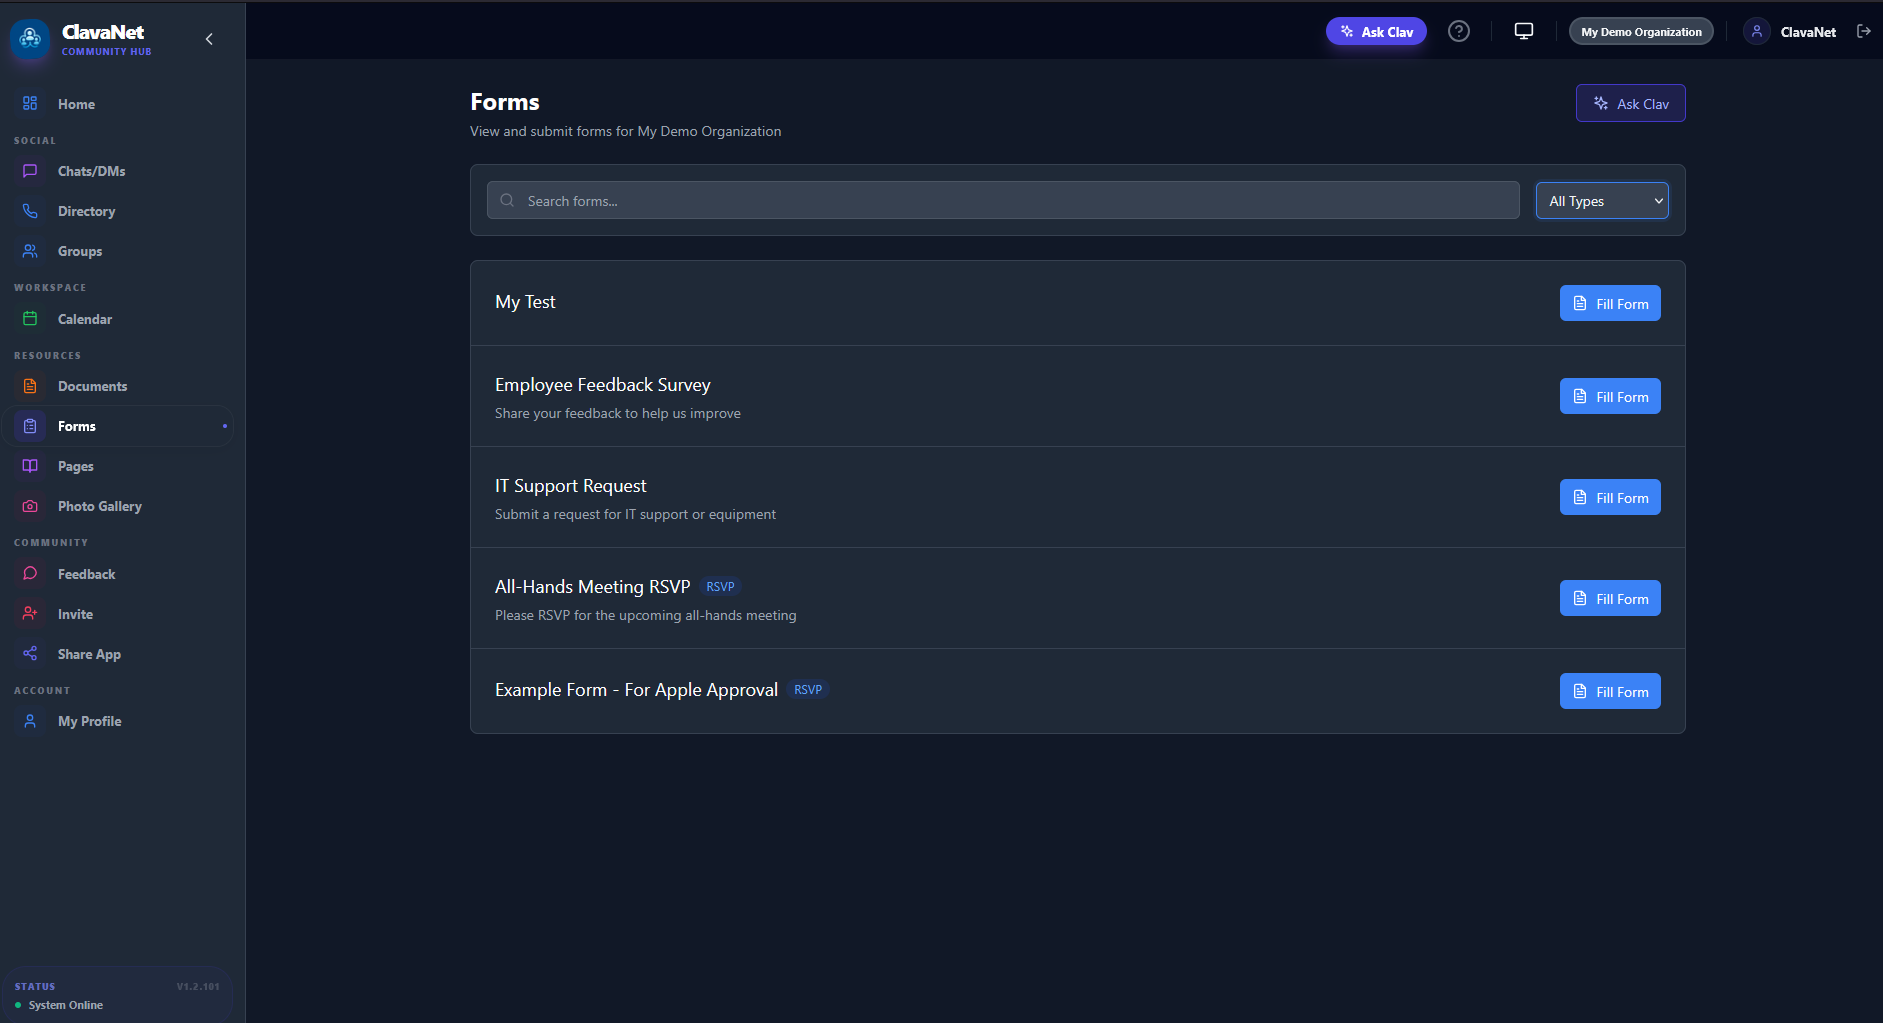The width and height of the screenshot is (1883, 1023).
Task: Open Chats/DMs from the sidebar
Action: coord(91,172)
